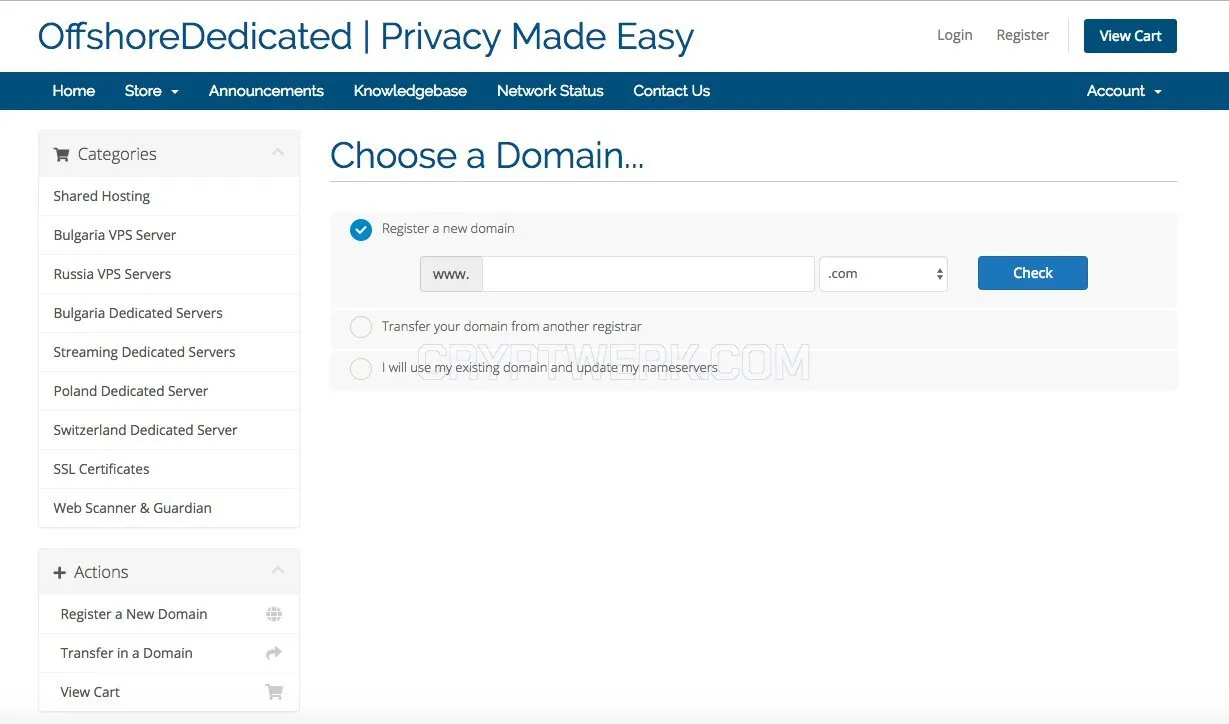Open Contact Us in the navigation bar

[x=672, y=91]
